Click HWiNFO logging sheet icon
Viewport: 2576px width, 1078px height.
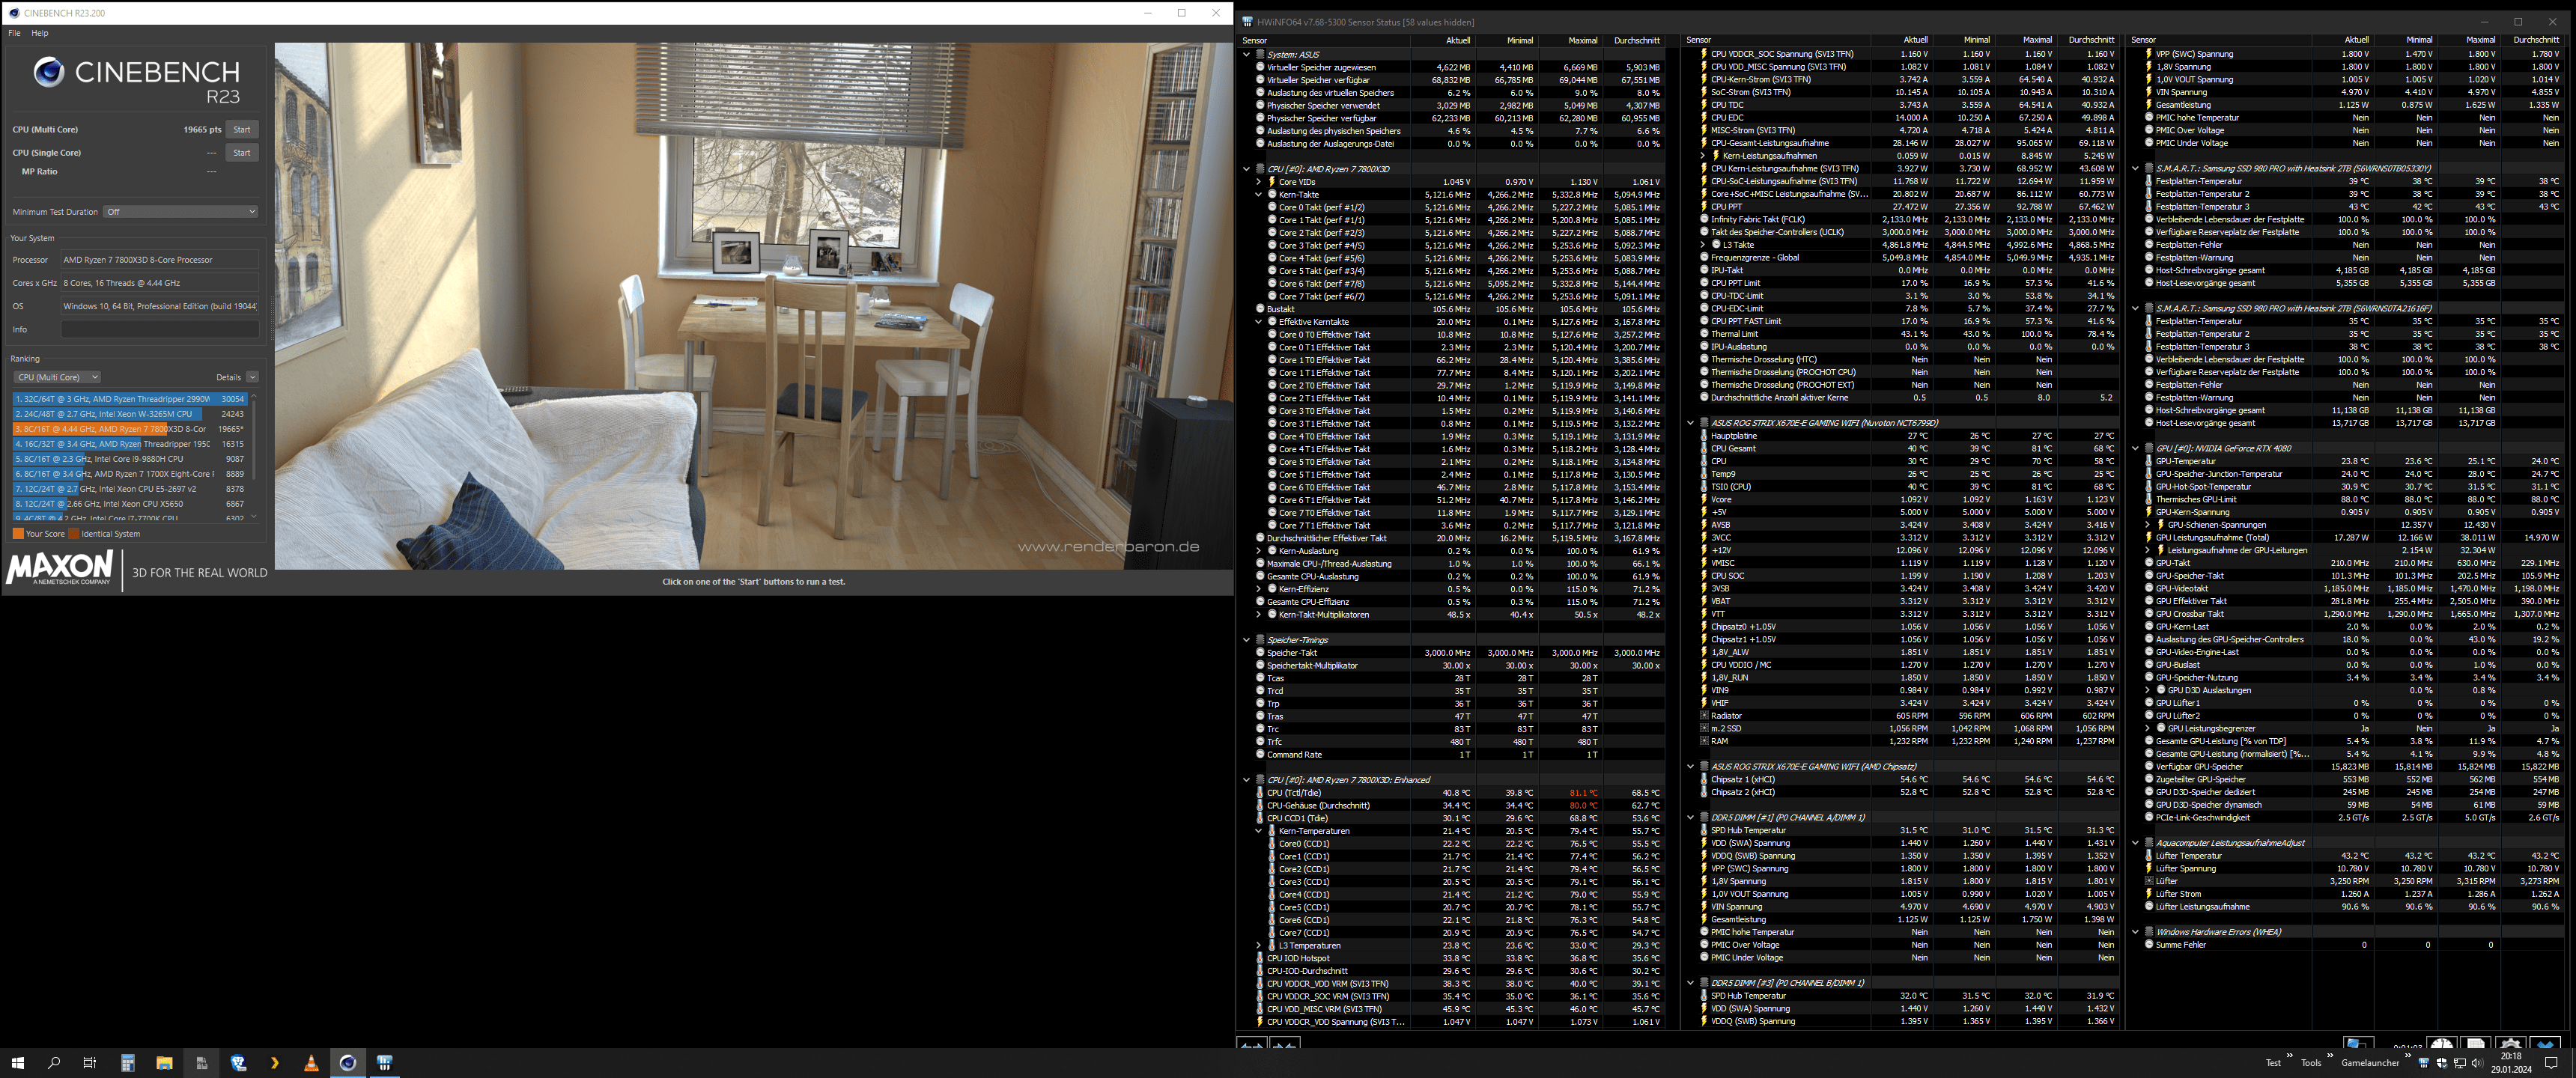pyautogui.click(x=2476, y=1042)
